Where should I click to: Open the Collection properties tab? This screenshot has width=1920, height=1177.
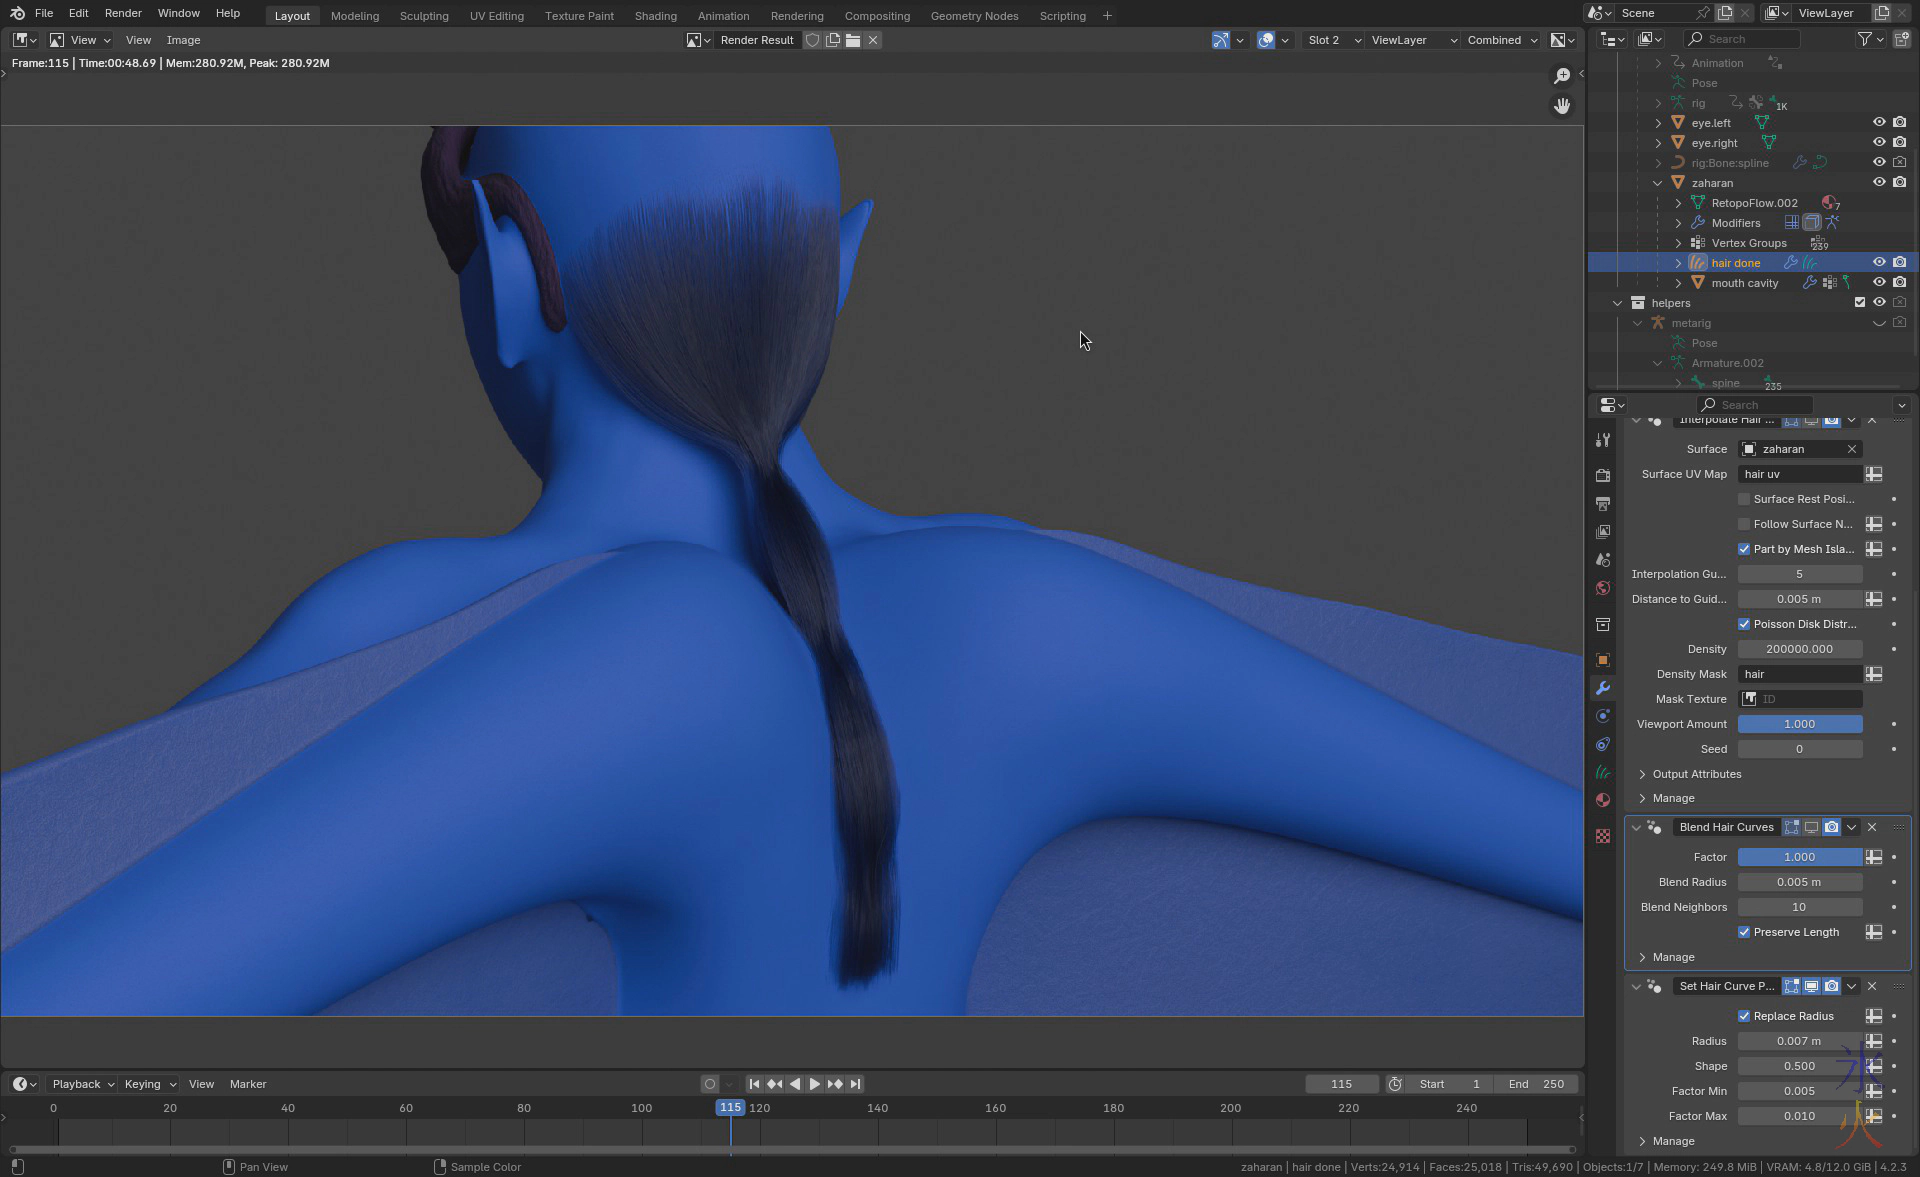click(x=1603, y=624)
